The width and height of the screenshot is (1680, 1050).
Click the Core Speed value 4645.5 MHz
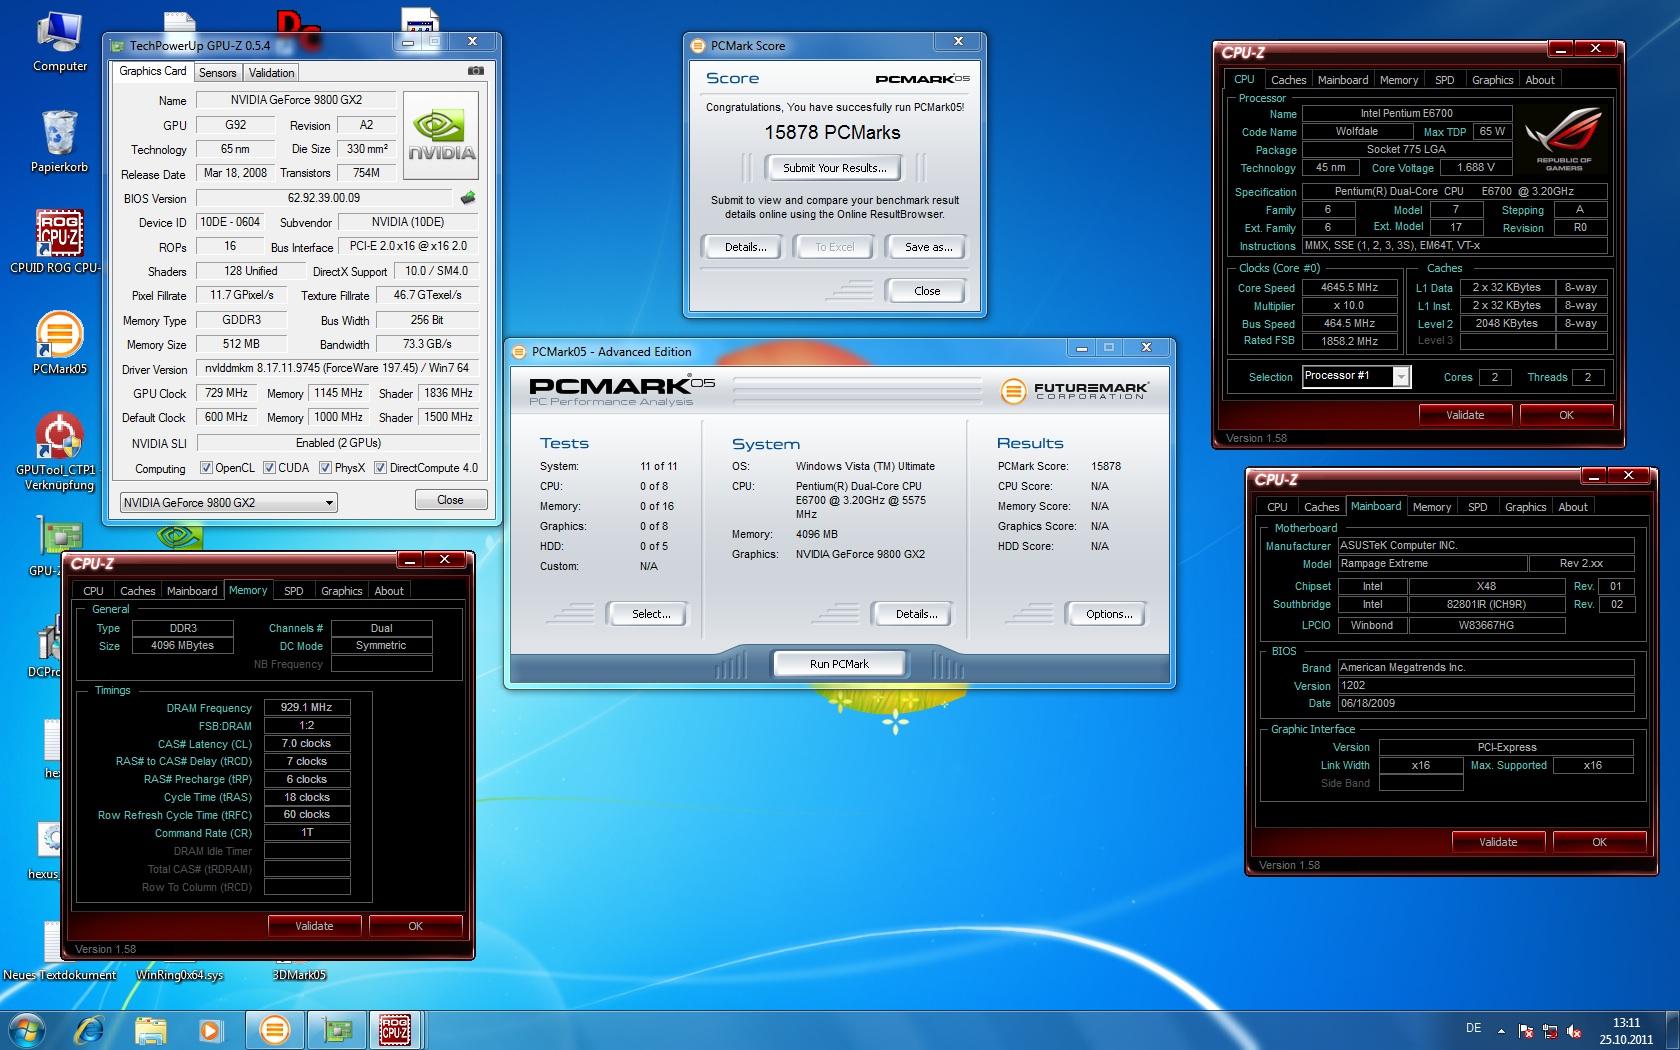pyautogui.click(x=1349, y=288)
